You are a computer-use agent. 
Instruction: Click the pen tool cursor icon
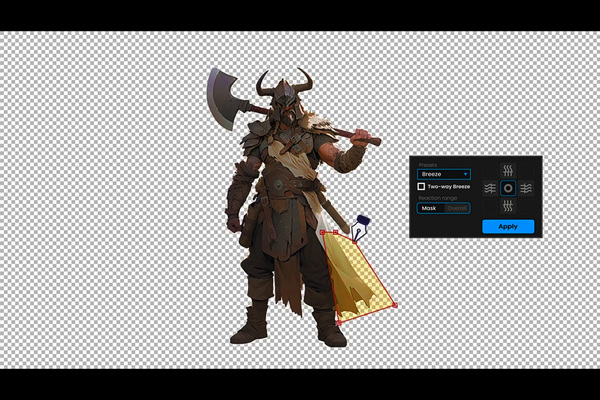click(x=361, y=226)
